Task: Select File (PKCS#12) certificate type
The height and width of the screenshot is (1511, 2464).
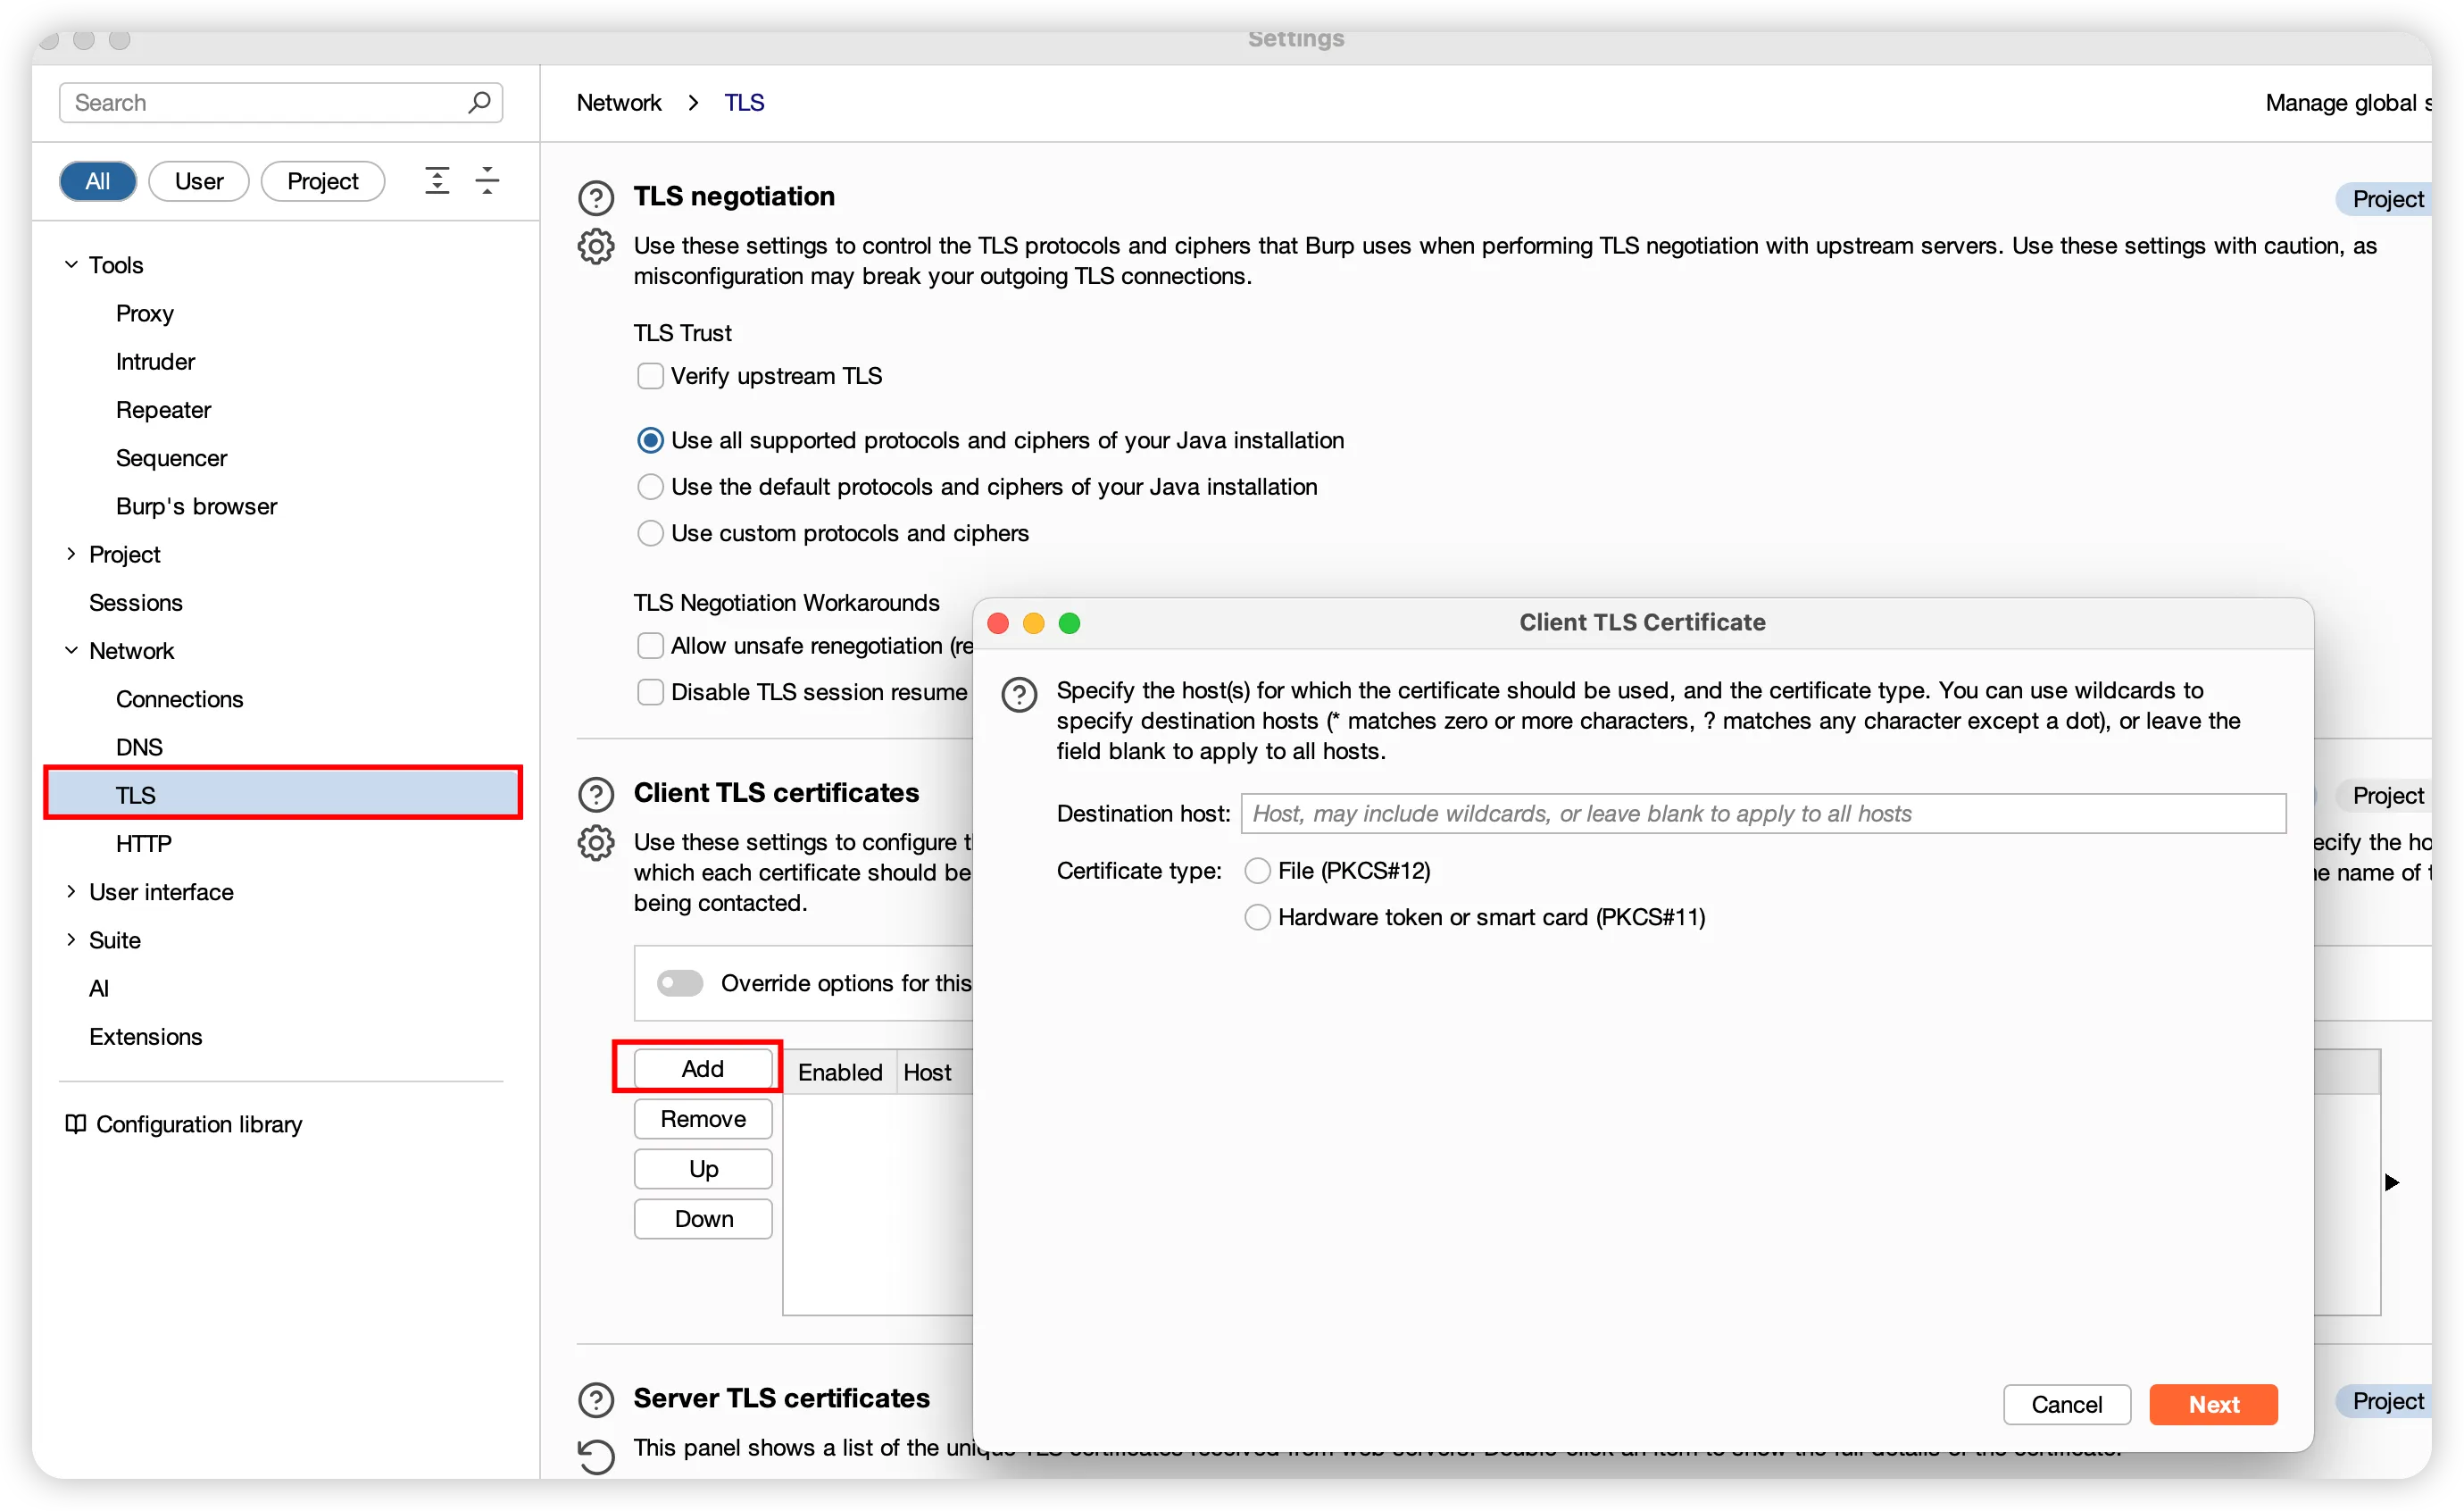Action: coord(1257,871)
